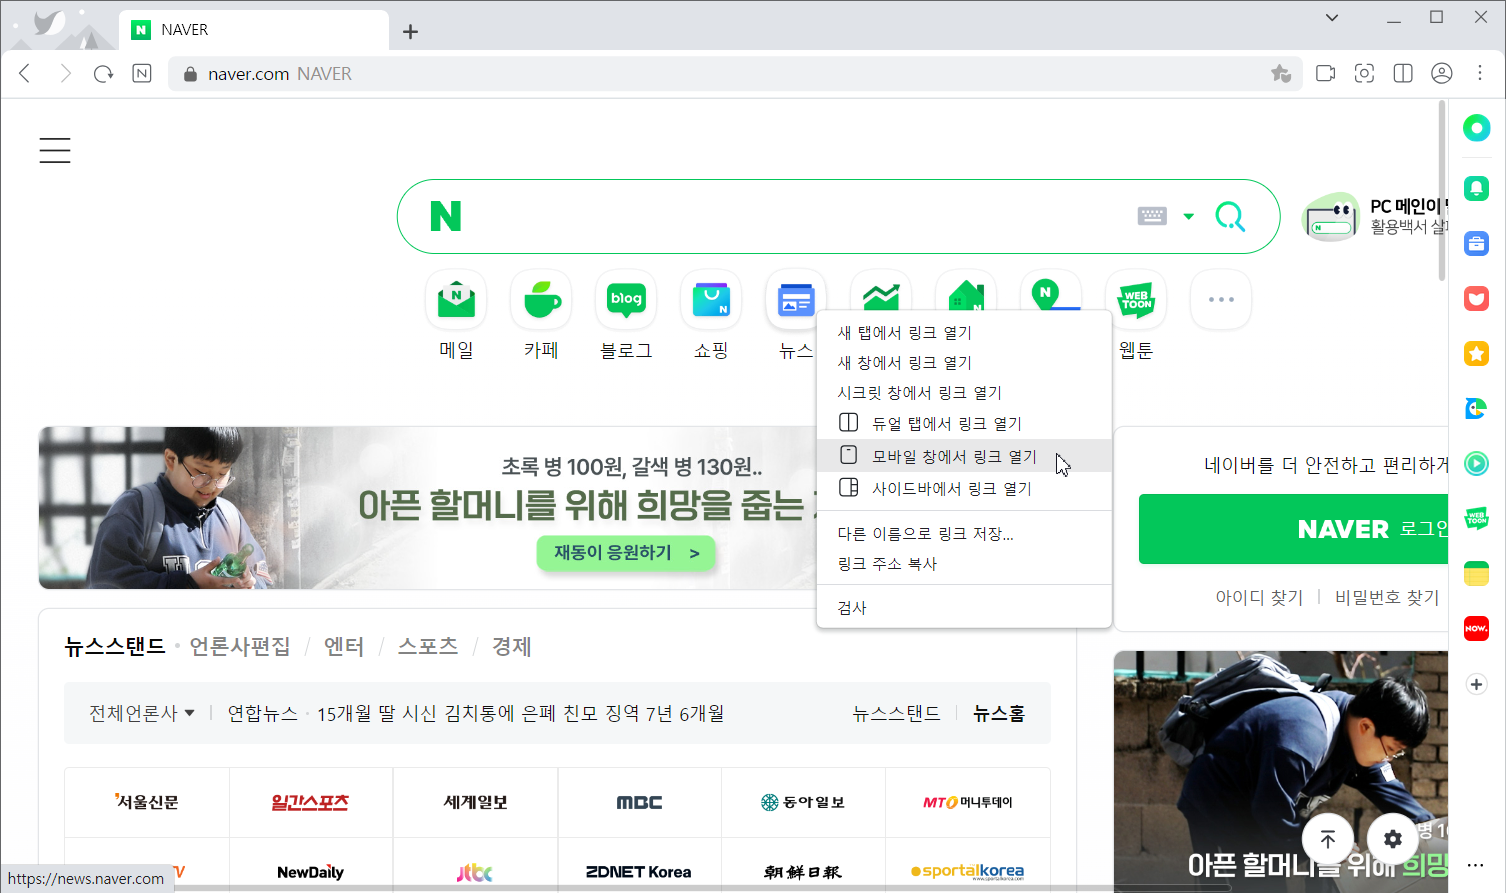The height and width of the screenshot is (893, 1506).
Task: Open the Papago translate sidebar icon
Action: coord(1476,408)
